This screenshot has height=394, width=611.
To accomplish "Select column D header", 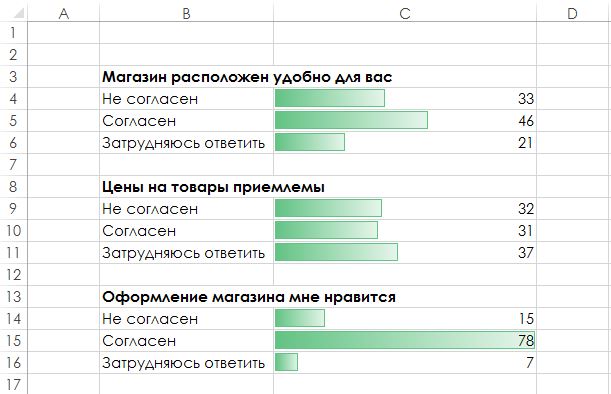I will click(x=573, y=12).
